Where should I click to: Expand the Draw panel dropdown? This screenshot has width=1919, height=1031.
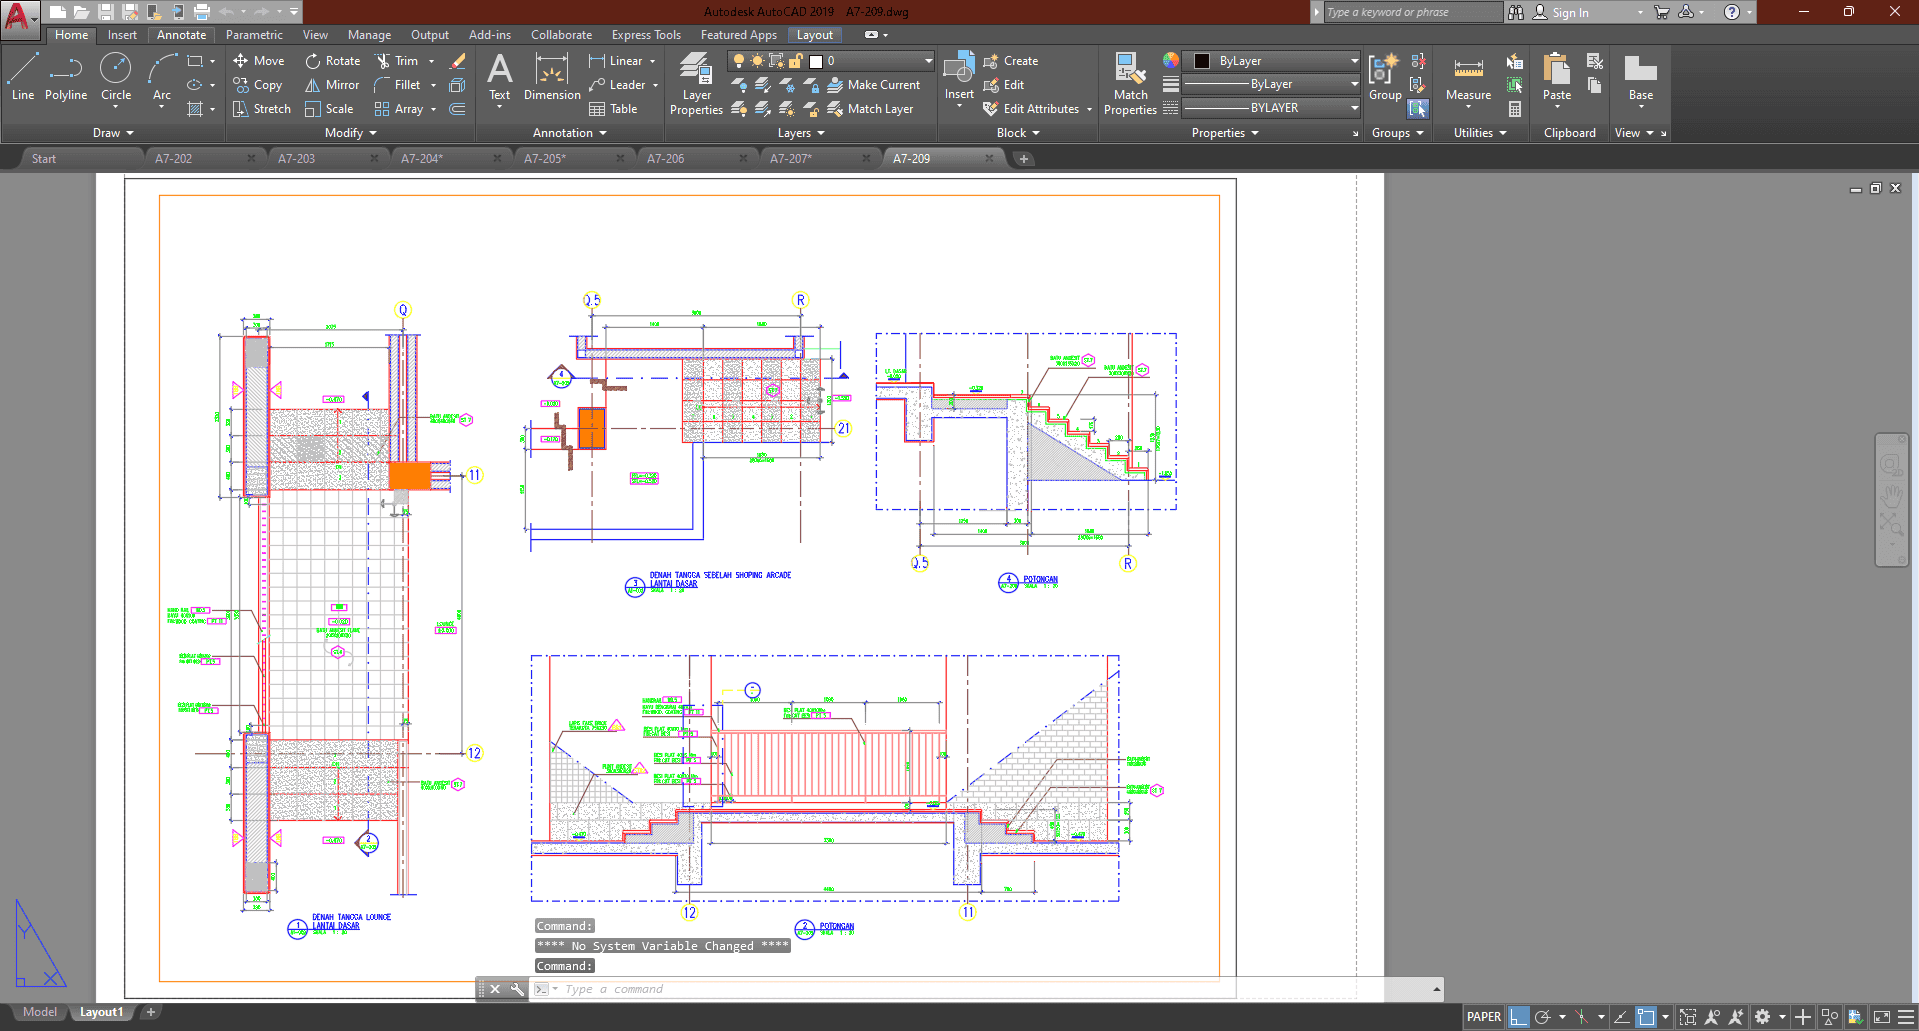[113, 133]
